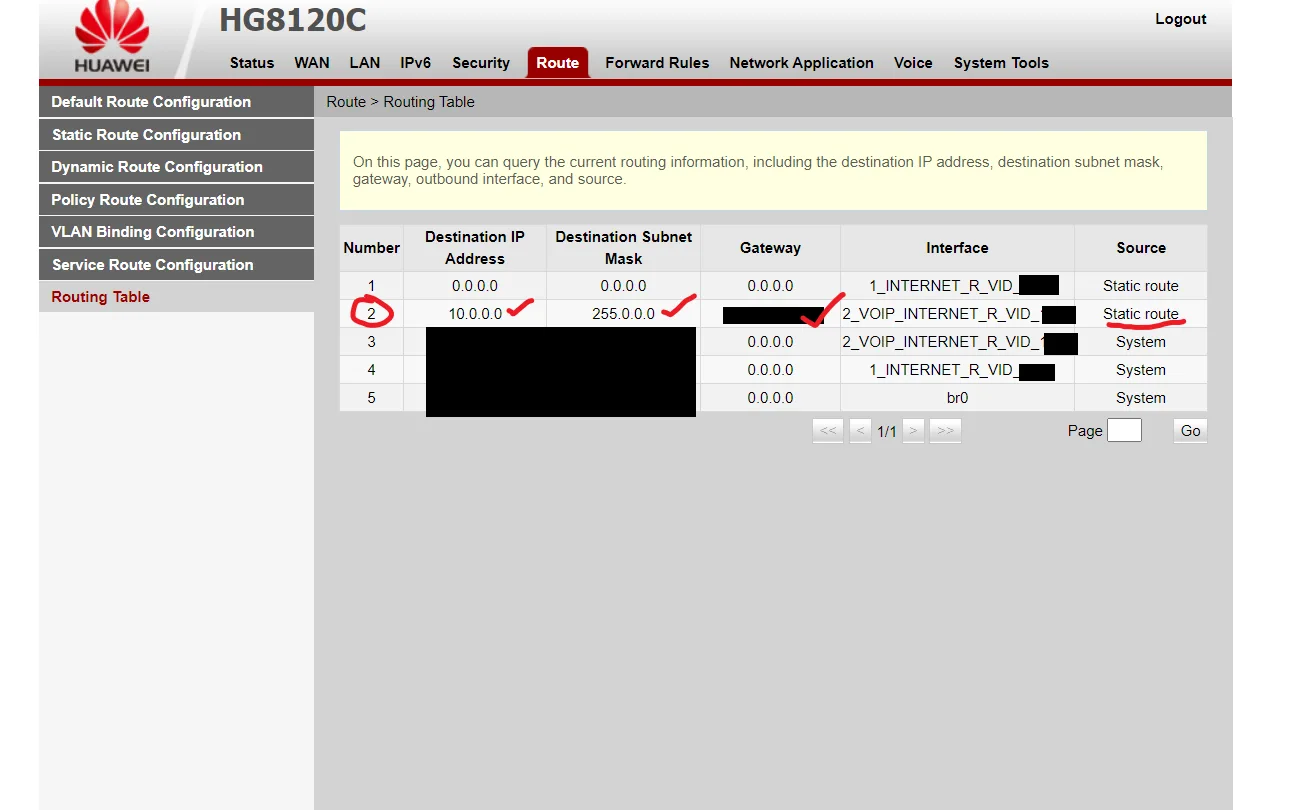Switch to the WAN tab
Viewport: 1304px width, 810px height.
(311, 63)
